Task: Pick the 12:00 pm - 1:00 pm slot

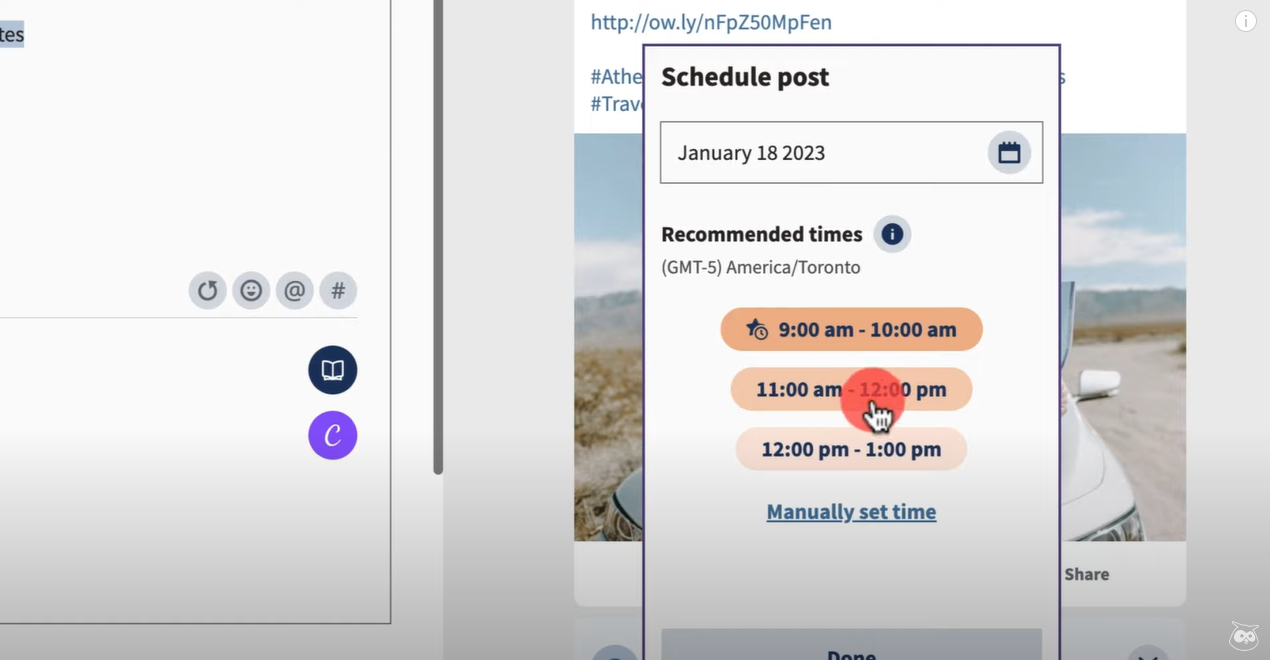Action: 851,449
